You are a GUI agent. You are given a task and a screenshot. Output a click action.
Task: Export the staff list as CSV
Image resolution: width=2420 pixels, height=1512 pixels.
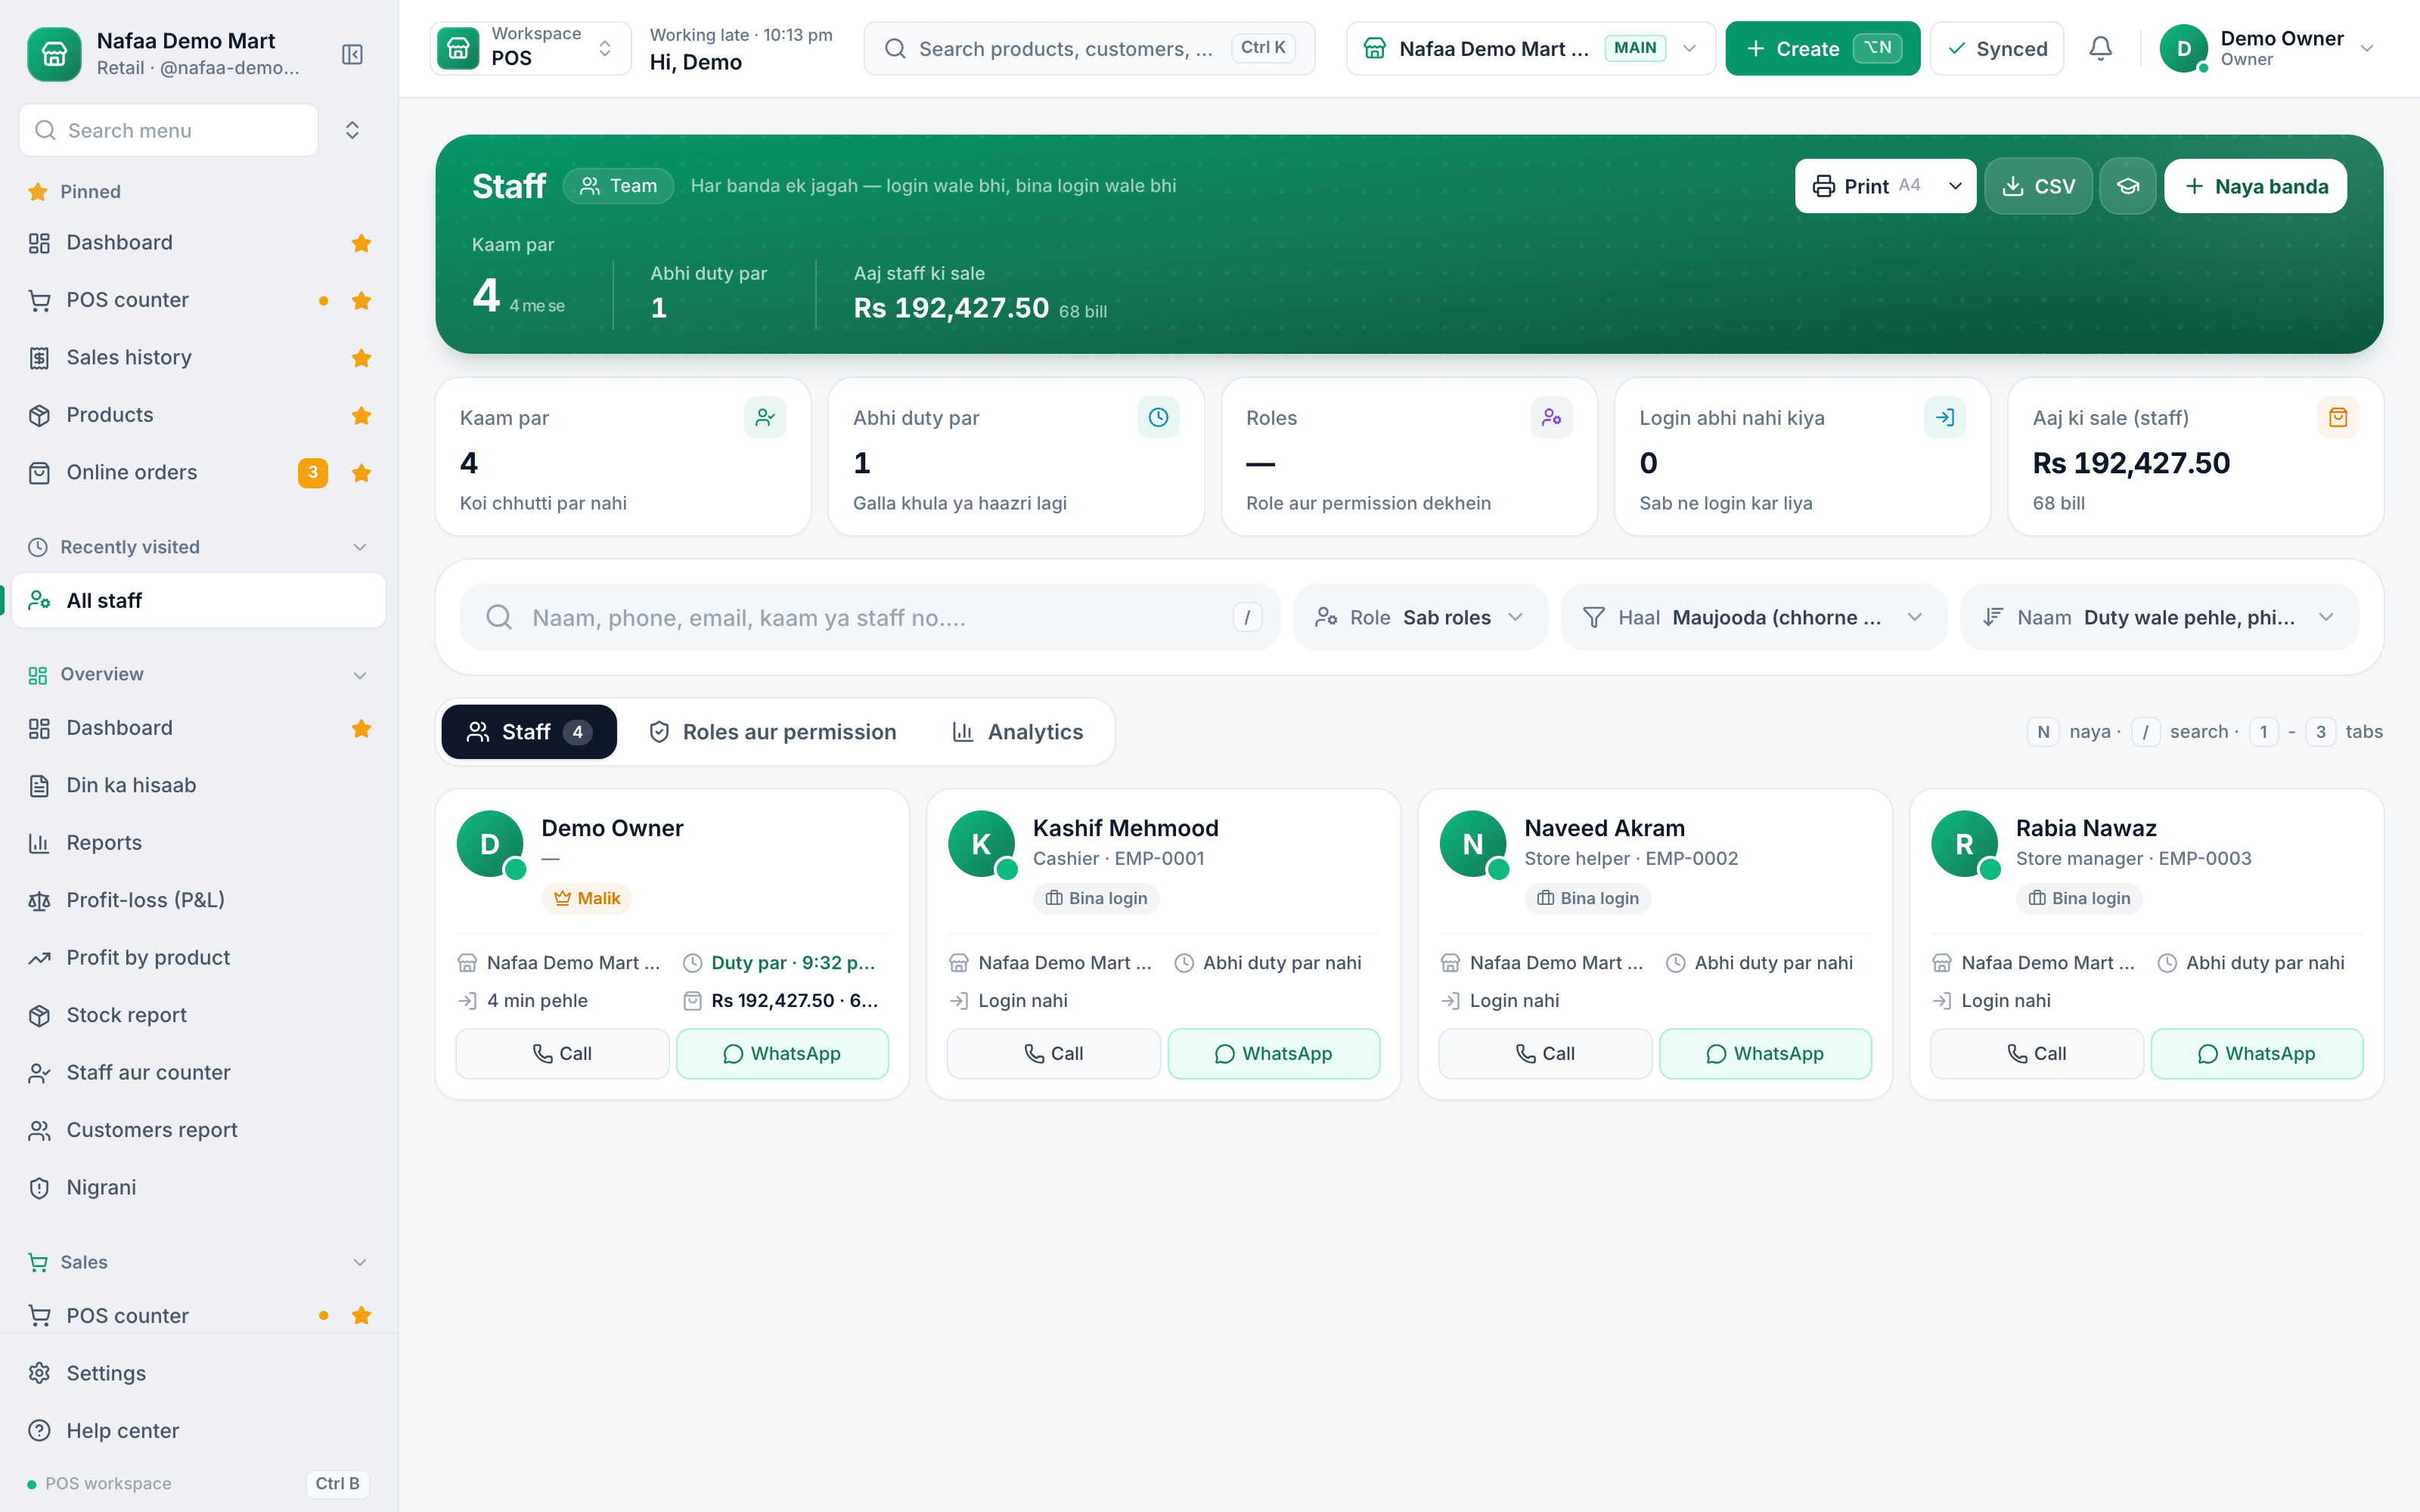click(x=2038, y=186)
